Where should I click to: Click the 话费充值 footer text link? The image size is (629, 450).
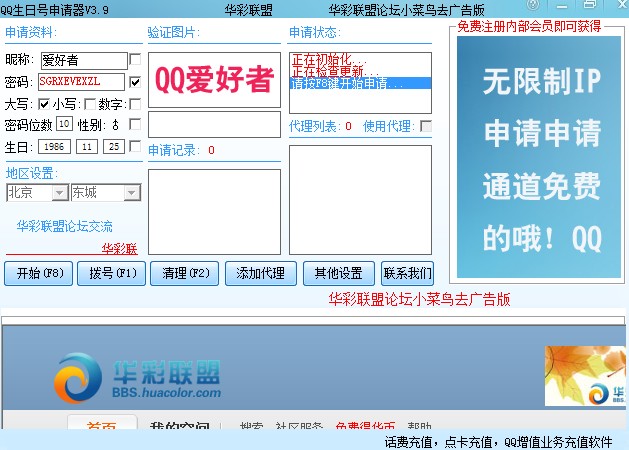tap(409, 442)
